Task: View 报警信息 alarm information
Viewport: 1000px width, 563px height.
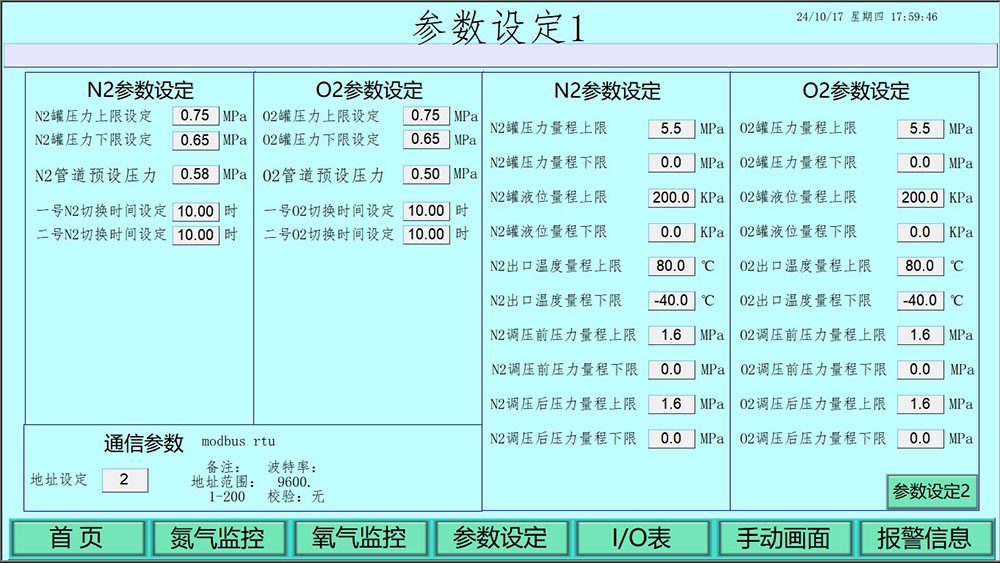Action: 924,538
